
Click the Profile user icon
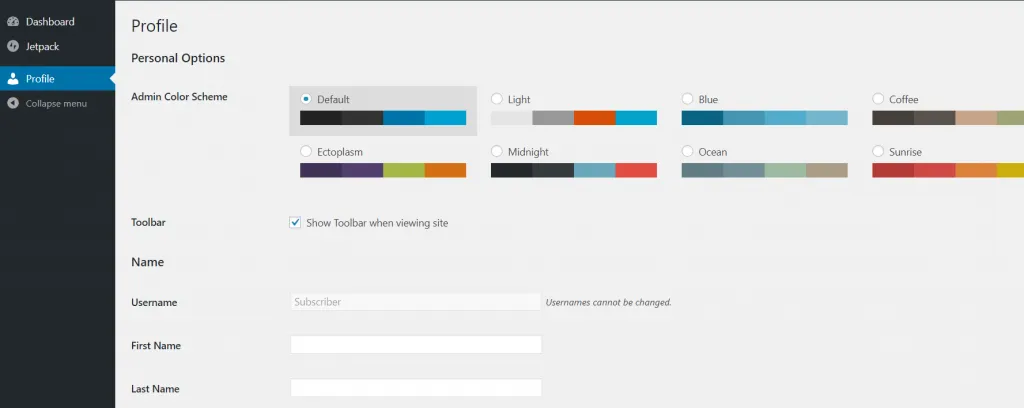(x=12, y=79)
